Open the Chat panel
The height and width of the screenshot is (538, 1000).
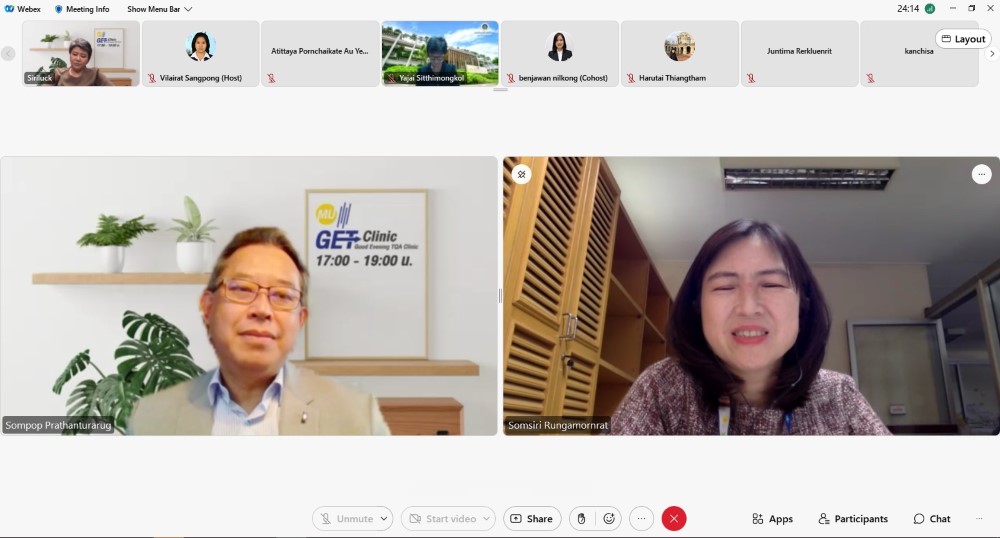pyautogui.click(x=931, y=519)
